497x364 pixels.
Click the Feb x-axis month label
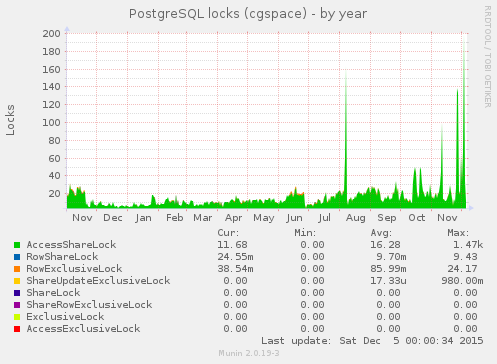(x=175, y=218)
